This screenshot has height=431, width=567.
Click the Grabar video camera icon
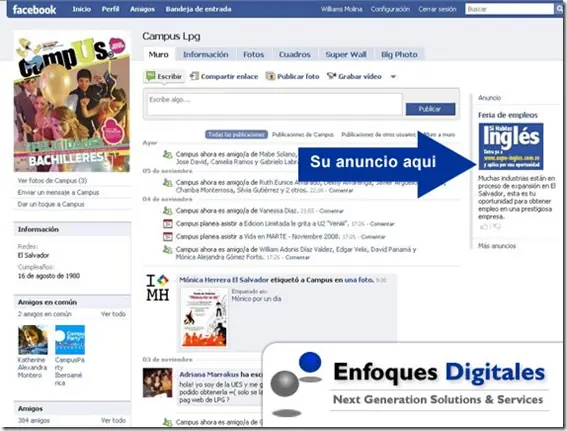coord(332,76)
